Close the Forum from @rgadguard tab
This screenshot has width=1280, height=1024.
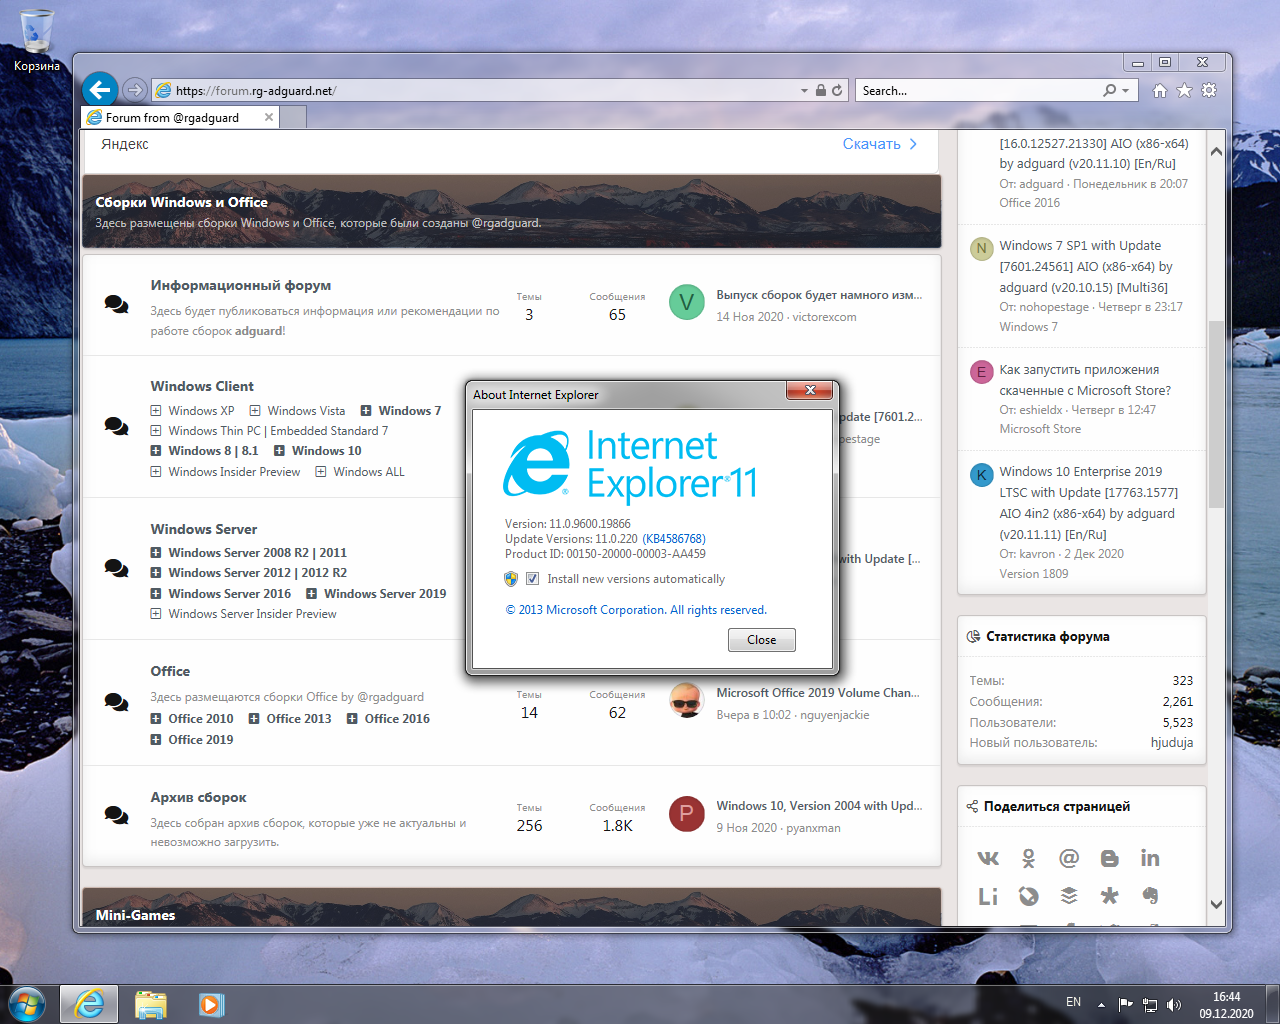point(268,117)
